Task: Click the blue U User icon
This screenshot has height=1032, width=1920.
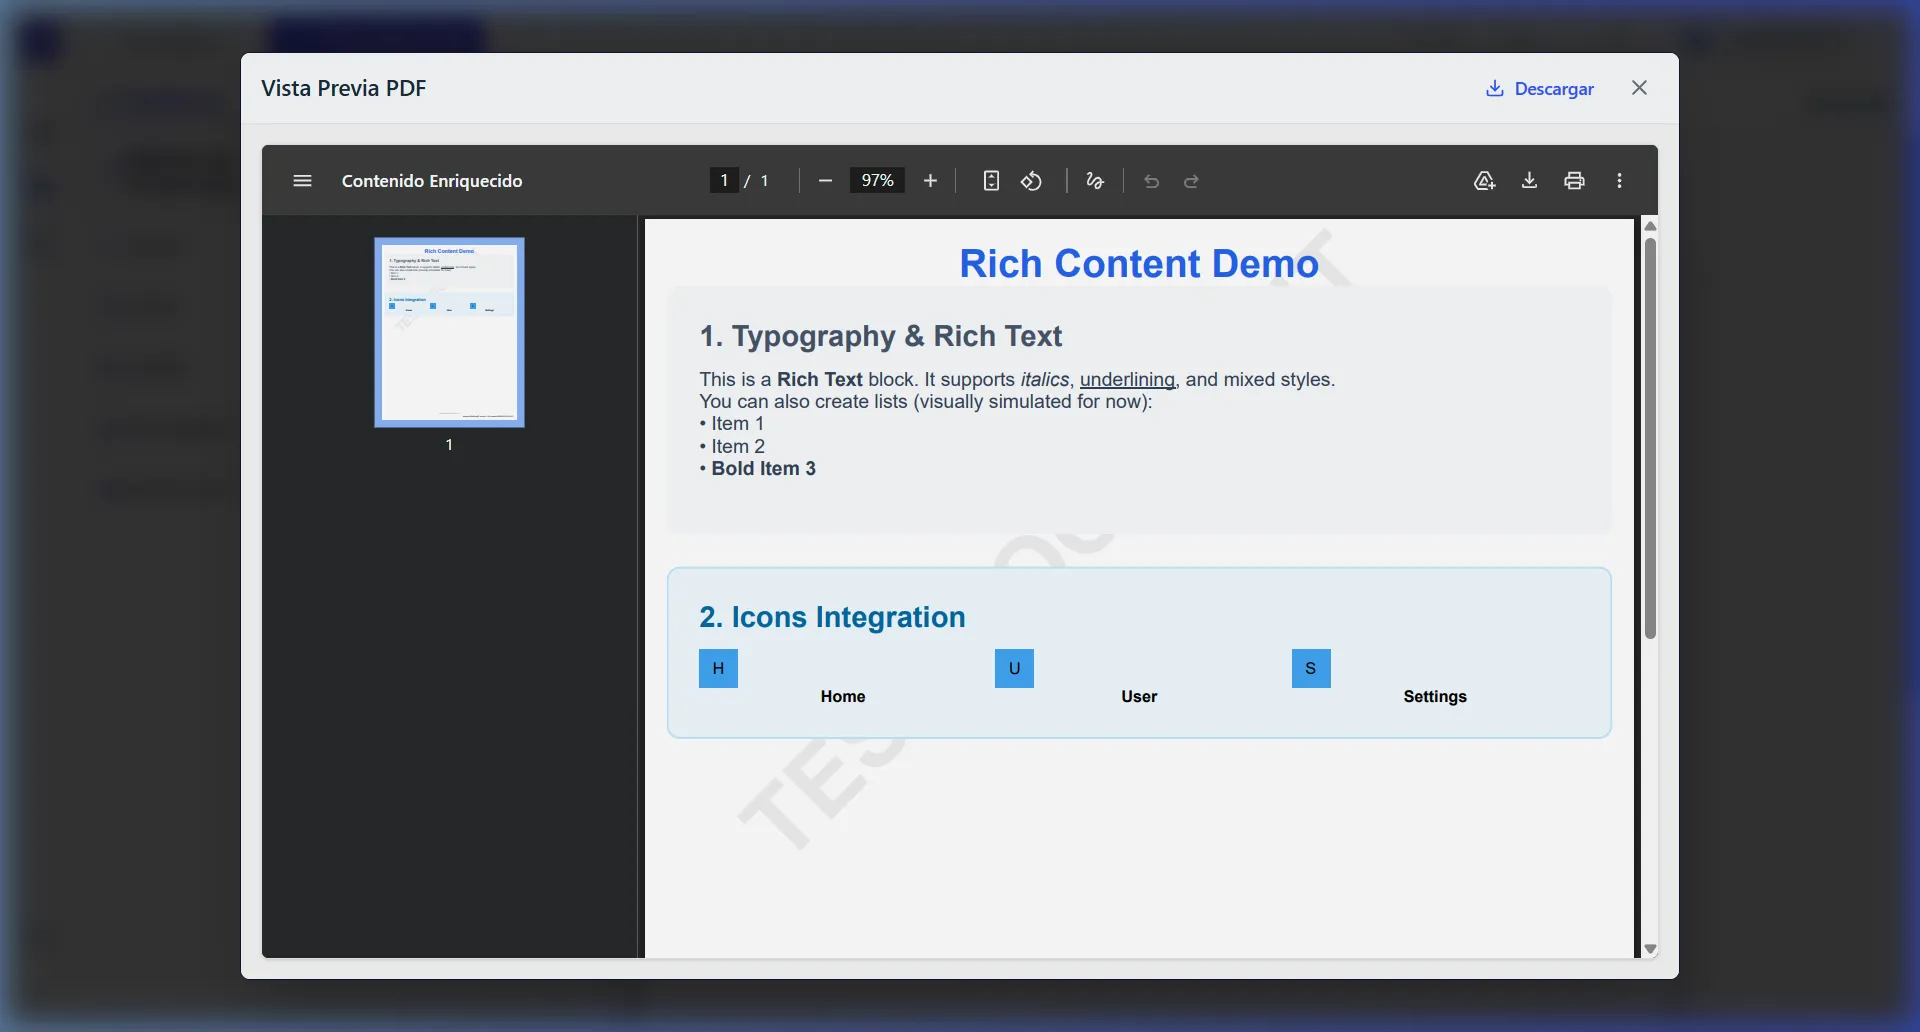Action: click(1014, 669)
